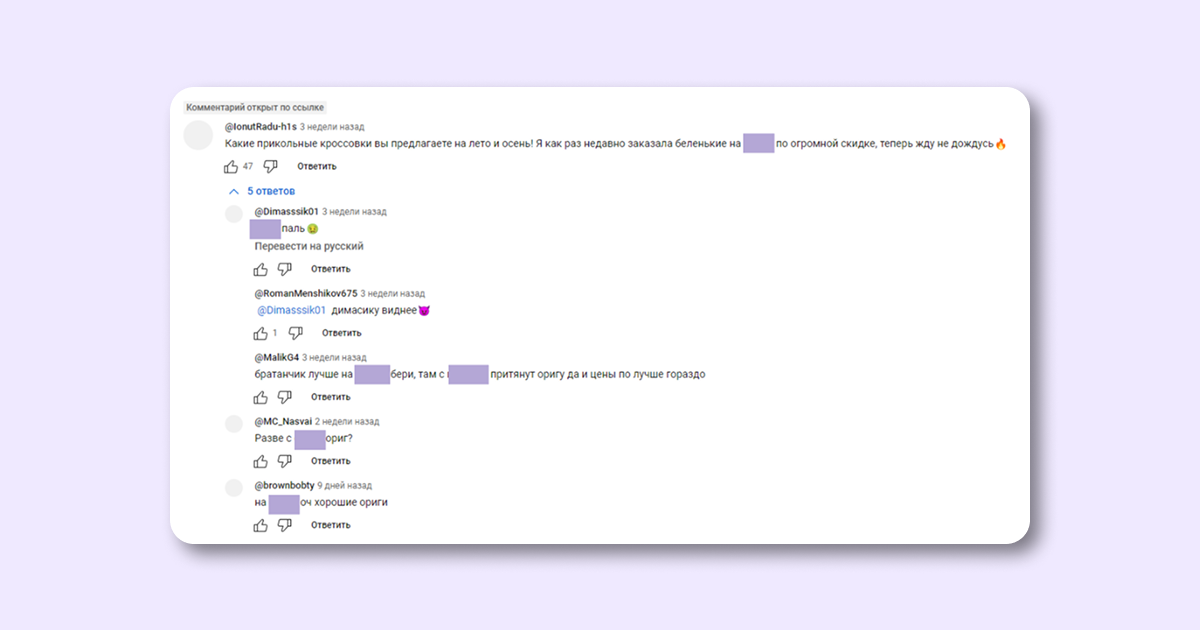The height and width of the screenshot is (630, 1200).
Task: Like the reply by @brownbobty
Action: [x=261, y=525]
